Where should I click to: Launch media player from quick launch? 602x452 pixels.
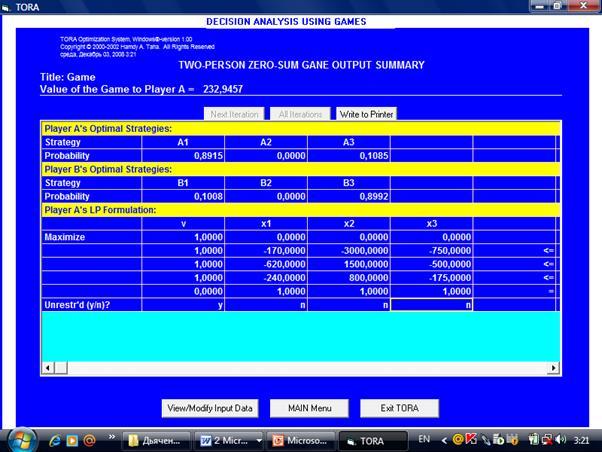click(x=72, y=440)
